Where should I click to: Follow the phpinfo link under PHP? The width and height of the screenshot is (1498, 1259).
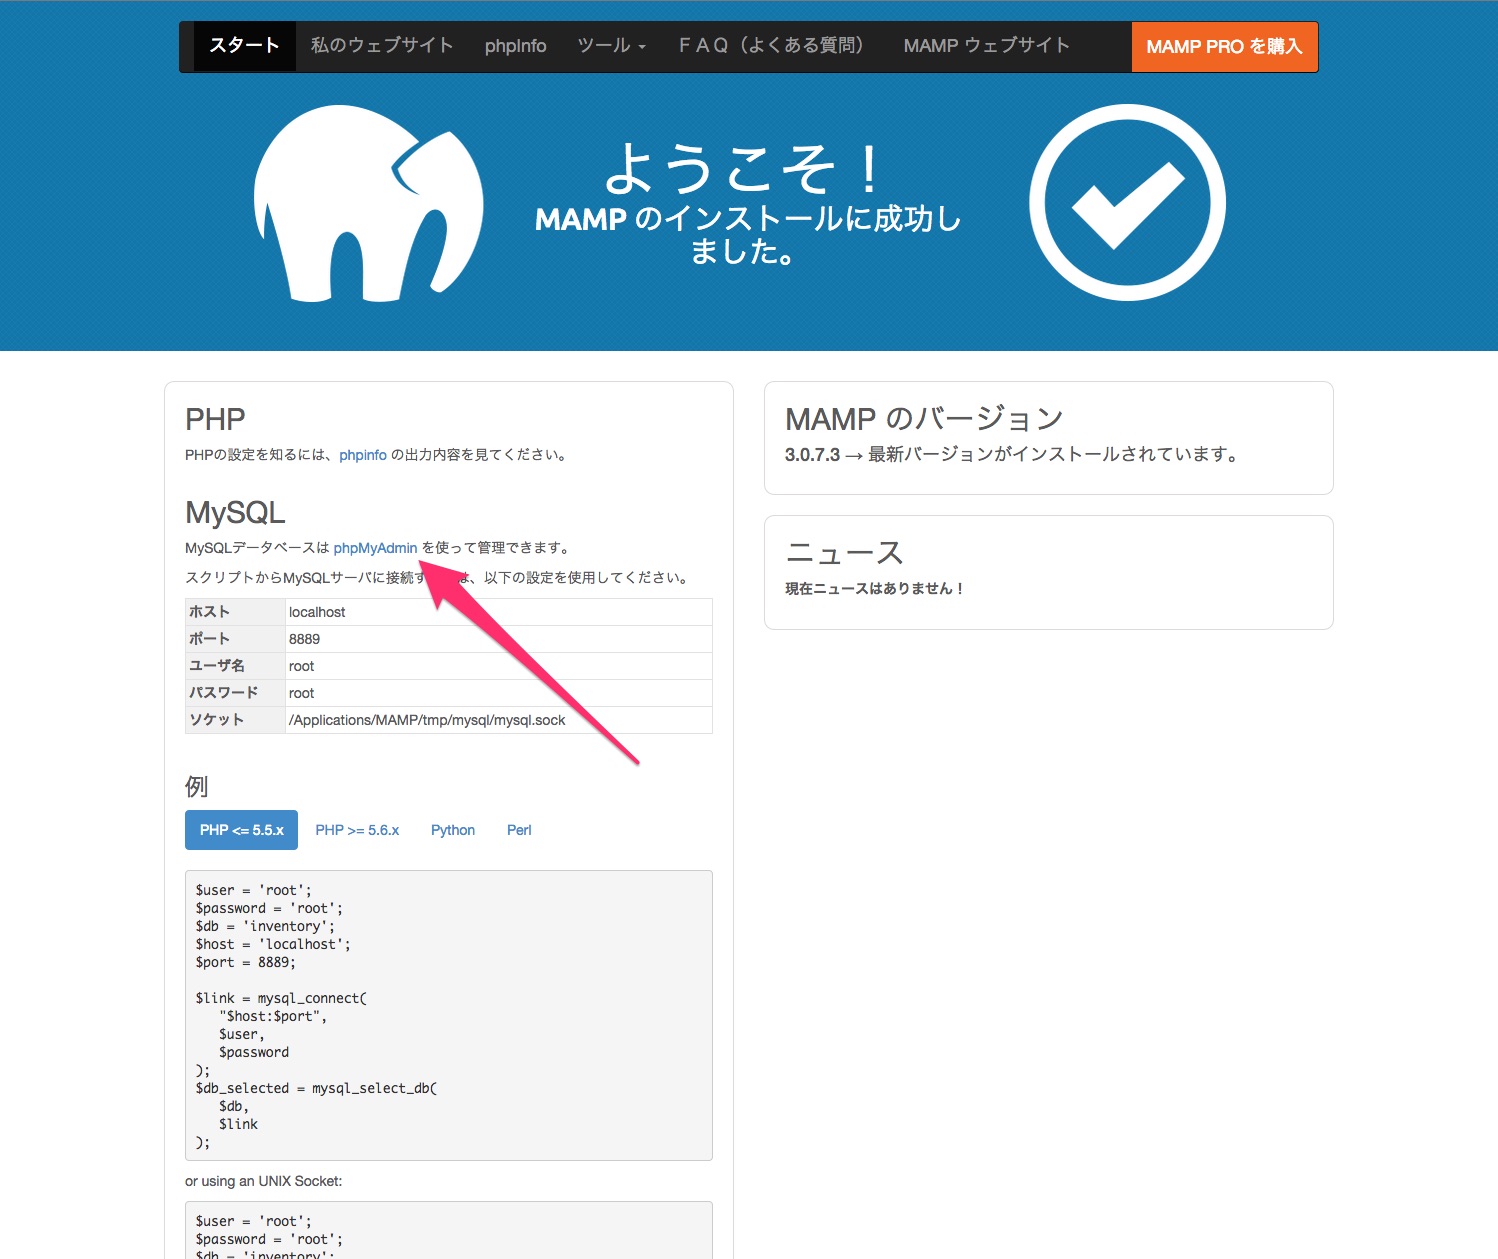(363, 455)
